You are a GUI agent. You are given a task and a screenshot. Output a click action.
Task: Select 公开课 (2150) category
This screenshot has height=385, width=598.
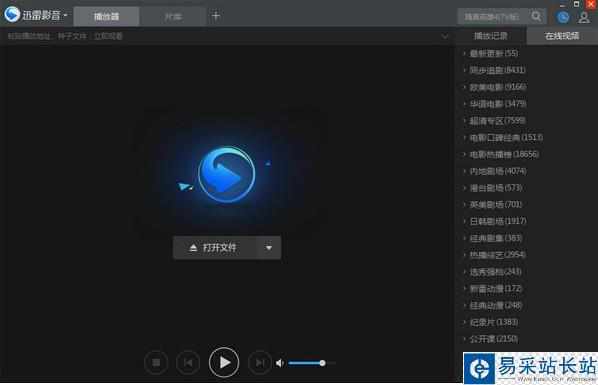[x=494, y=339]
